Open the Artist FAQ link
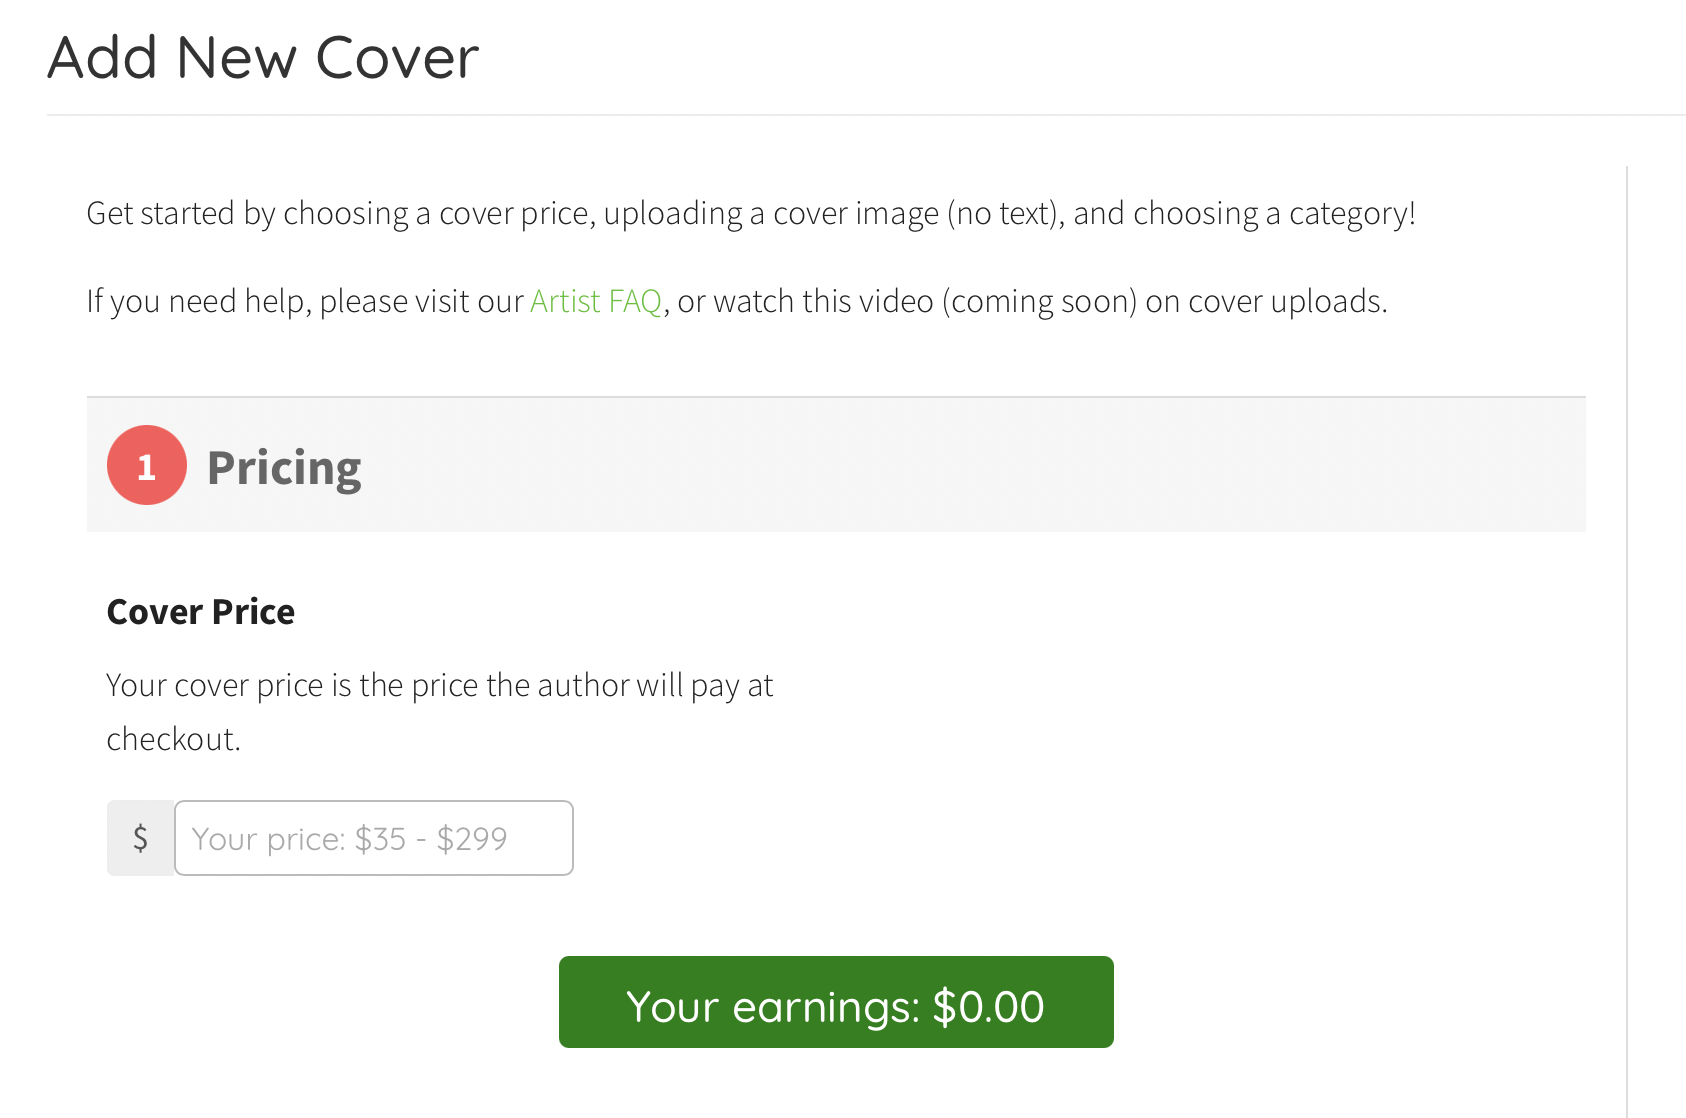The width and height of the screenshot is (1686, 1118). (x=596, y=301)
